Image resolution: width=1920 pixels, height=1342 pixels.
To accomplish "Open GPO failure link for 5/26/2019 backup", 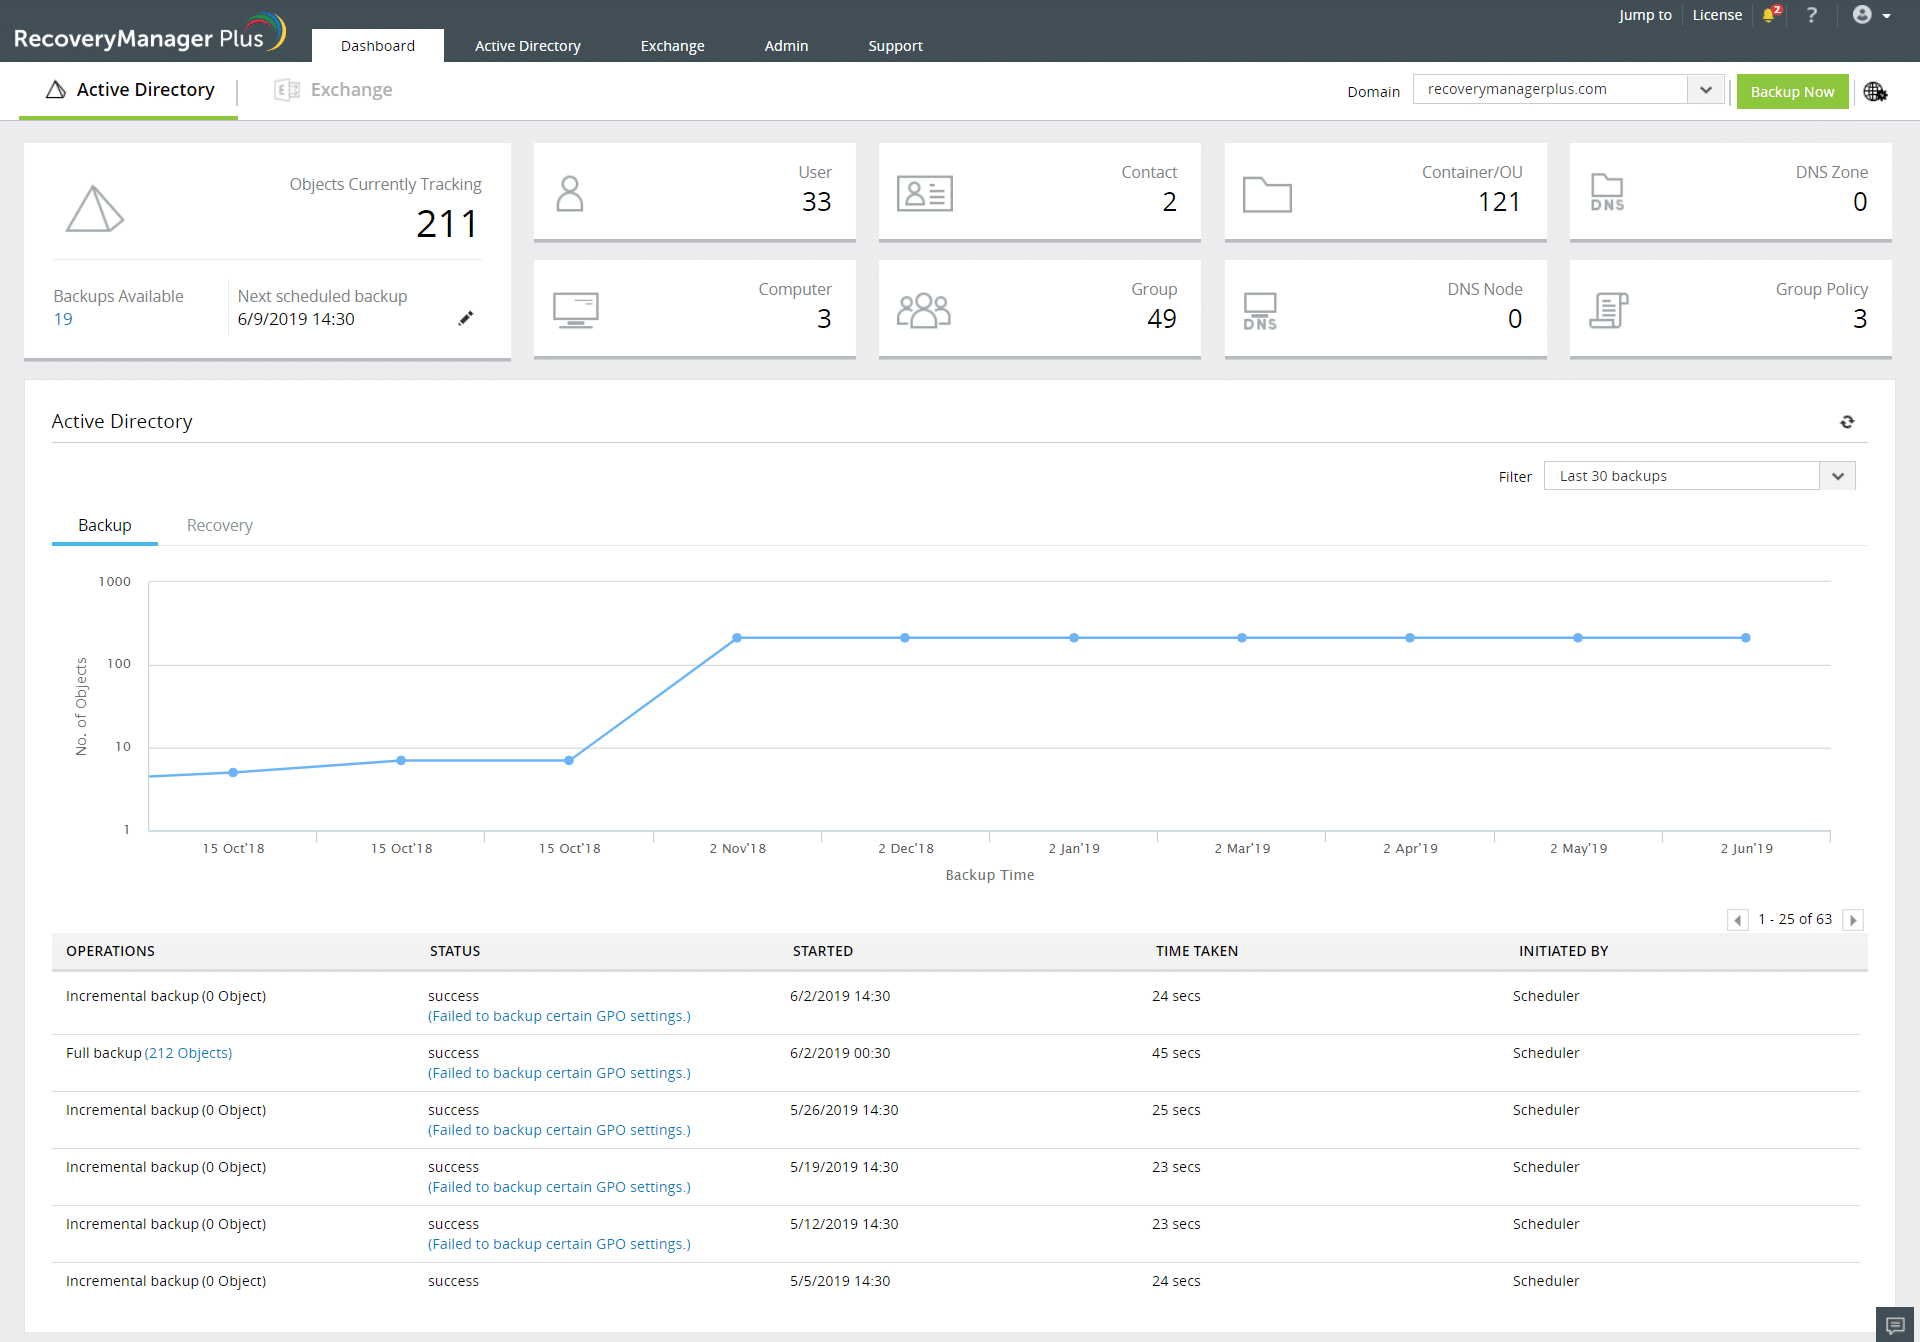I will pos(559,1130).
